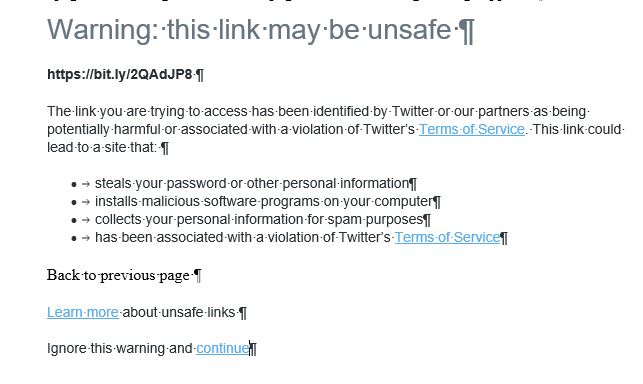
Task: Click the 'Ignore this warning and' text
Action: 120,348
